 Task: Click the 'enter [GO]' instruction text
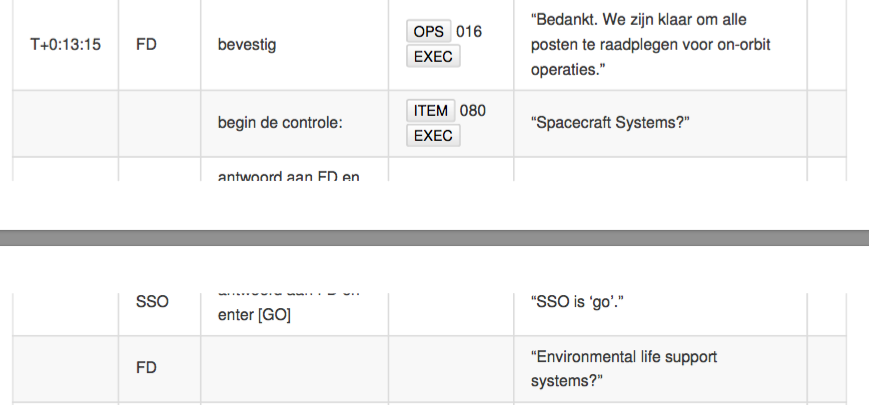coord(254,315)
